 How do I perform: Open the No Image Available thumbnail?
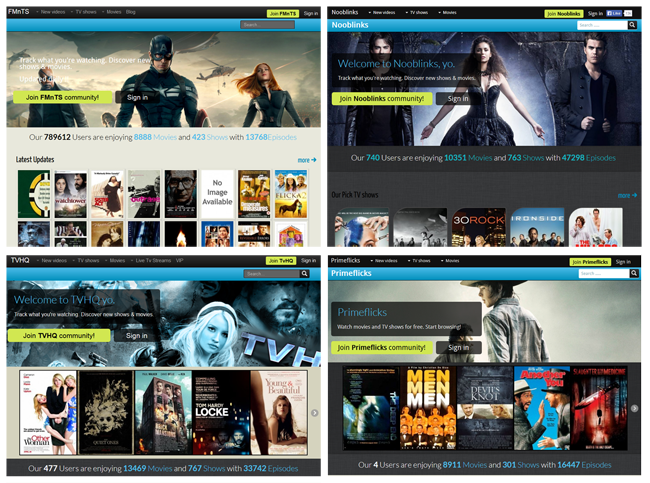pyautogui.click(x=217, y=194)
